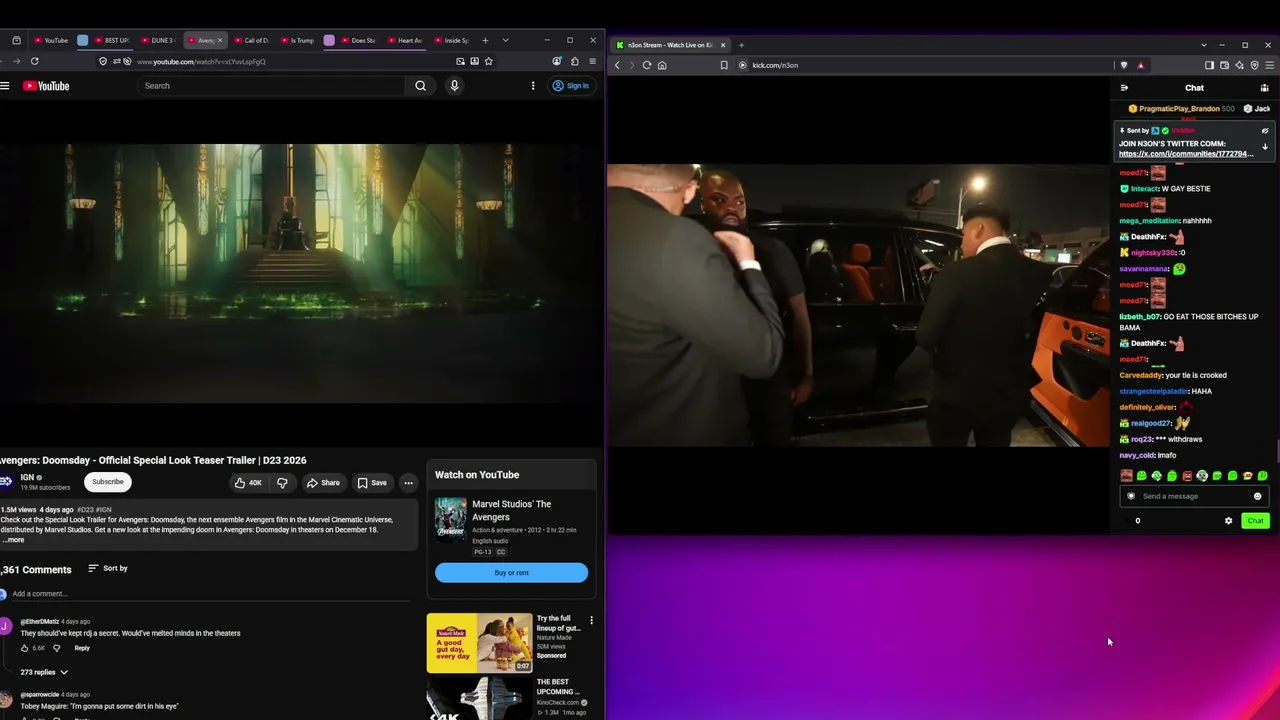Image resolution: width=1280 pixels, height=720 pixels.
Task: Click the Send a message chat field
Action: coord(1194,496)
